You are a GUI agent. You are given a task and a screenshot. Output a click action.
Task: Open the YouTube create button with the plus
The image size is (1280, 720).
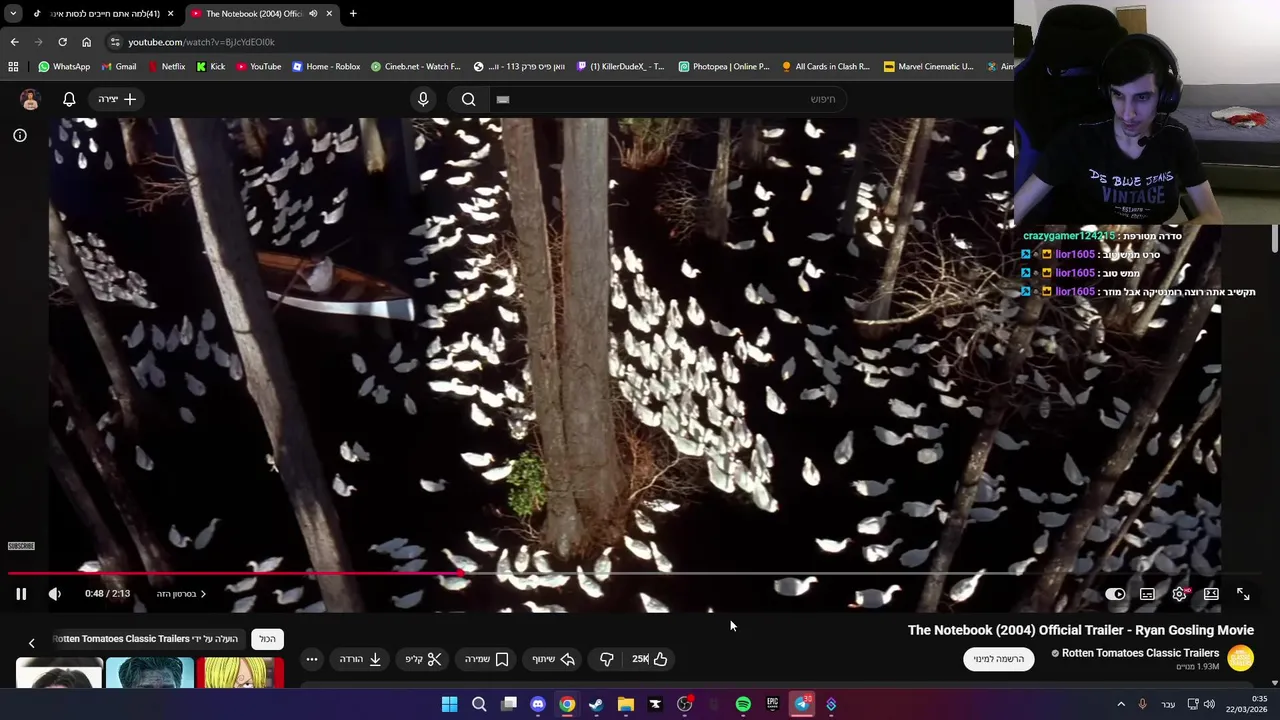[x=117, y=99]
